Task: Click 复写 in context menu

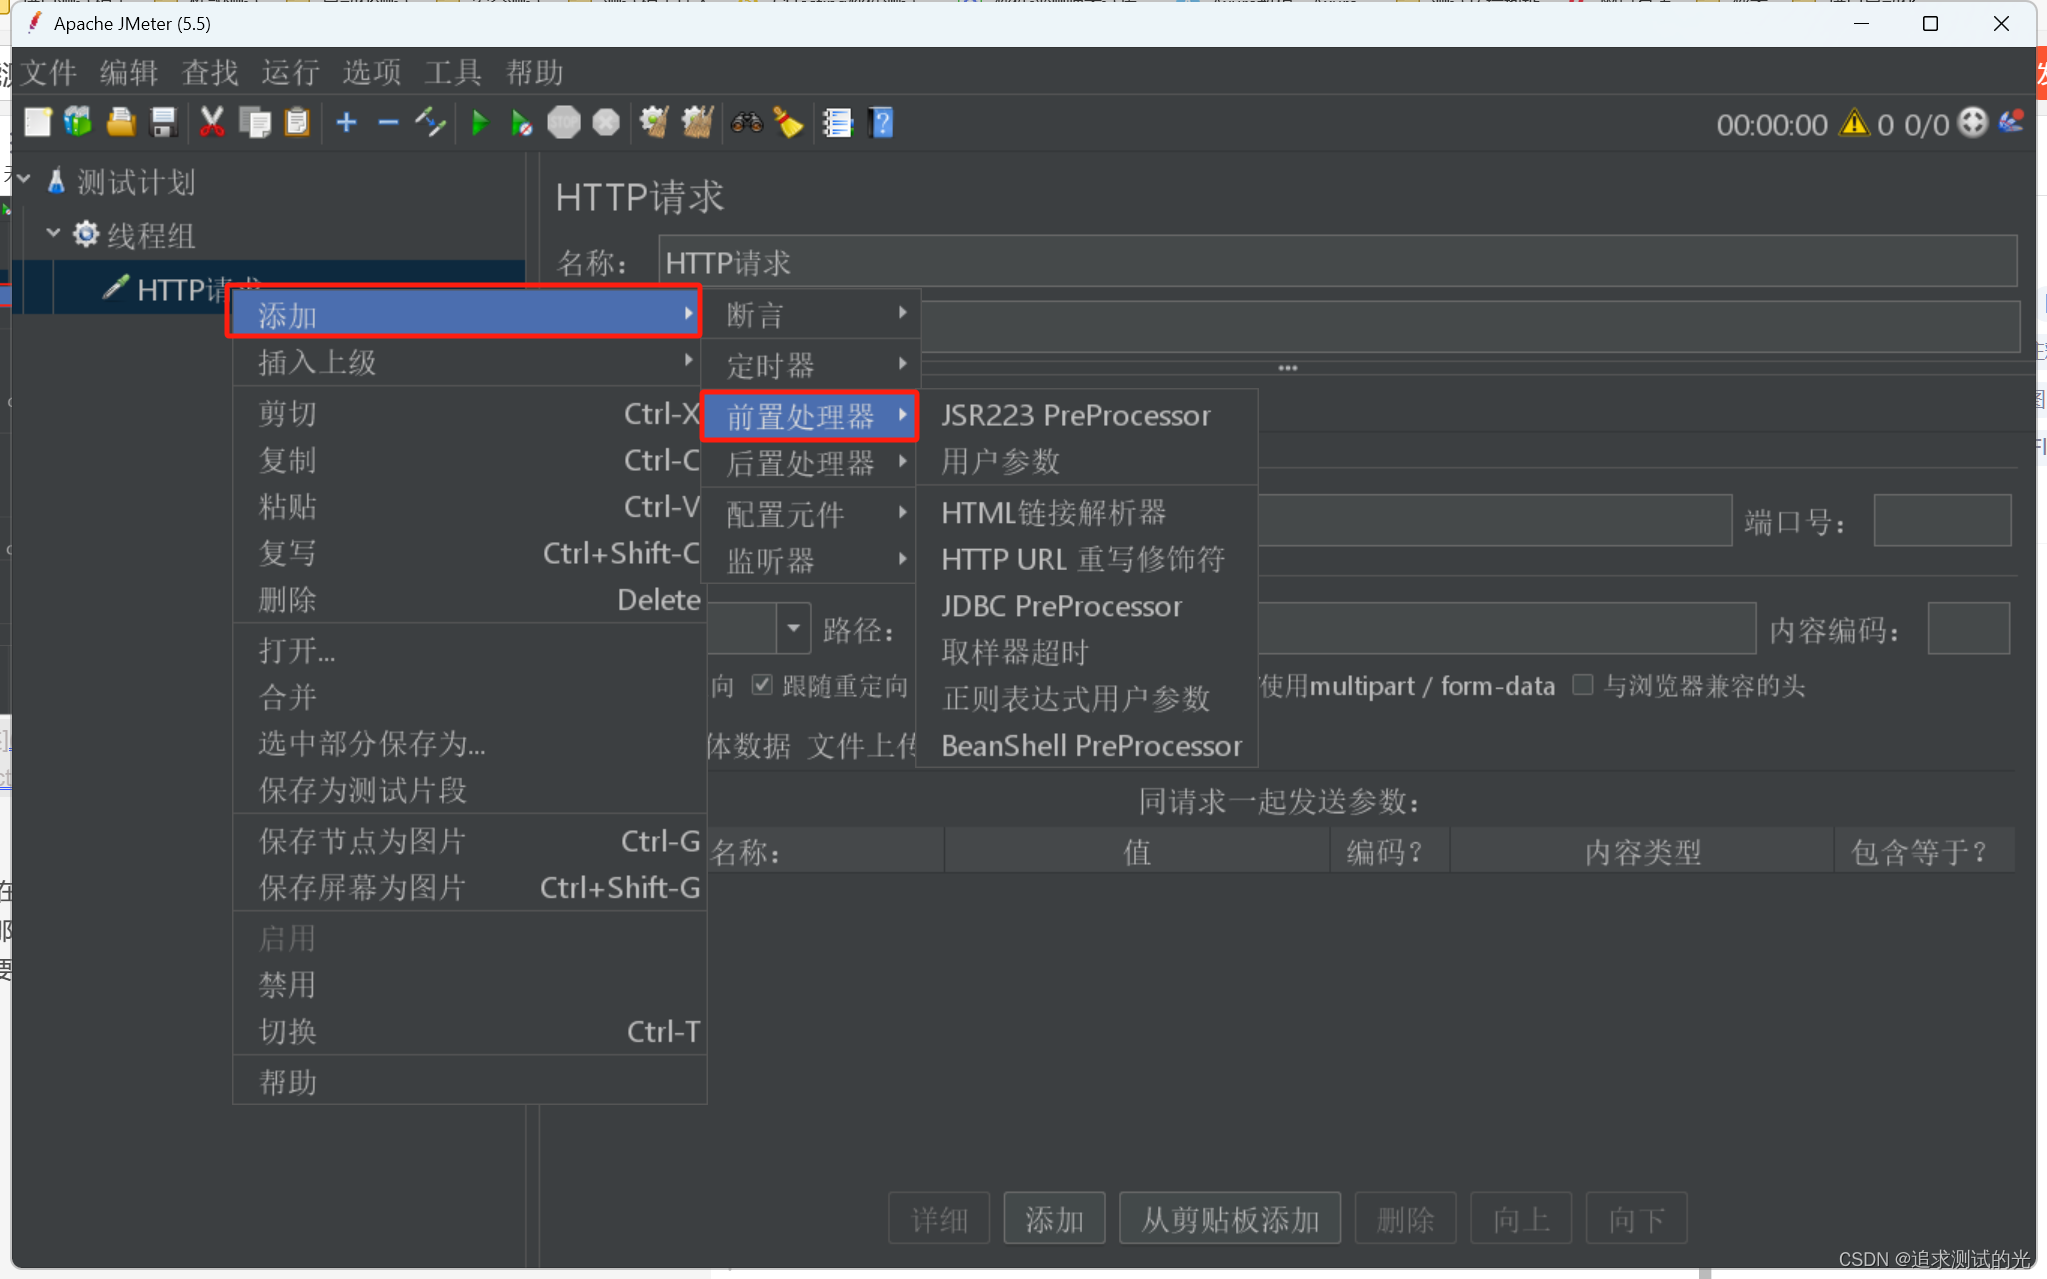Action: (x=469, y=552)
